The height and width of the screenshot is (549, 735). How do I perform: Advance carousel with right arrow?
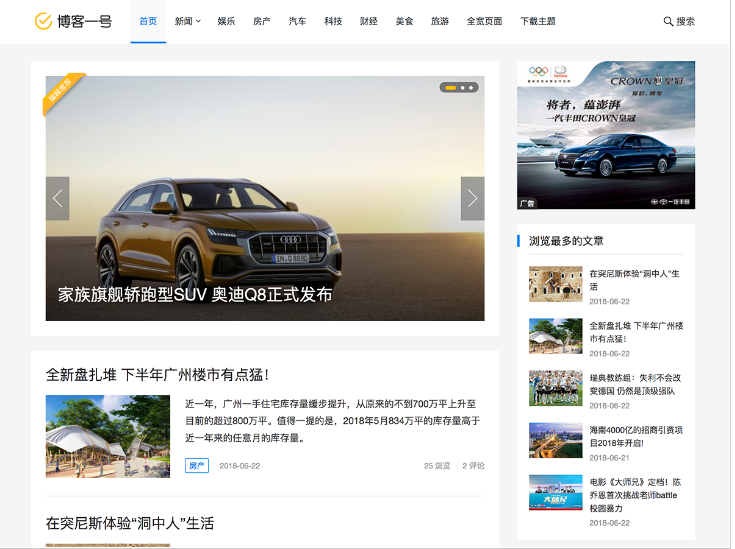(472, 198)
